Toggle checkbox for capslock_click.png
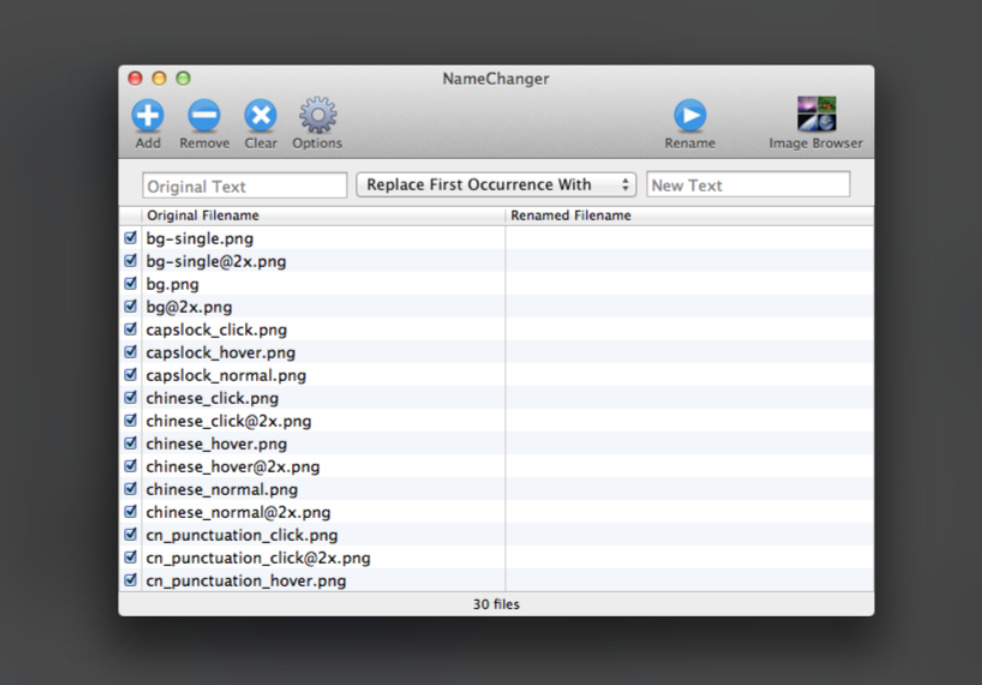 (130, 330)
